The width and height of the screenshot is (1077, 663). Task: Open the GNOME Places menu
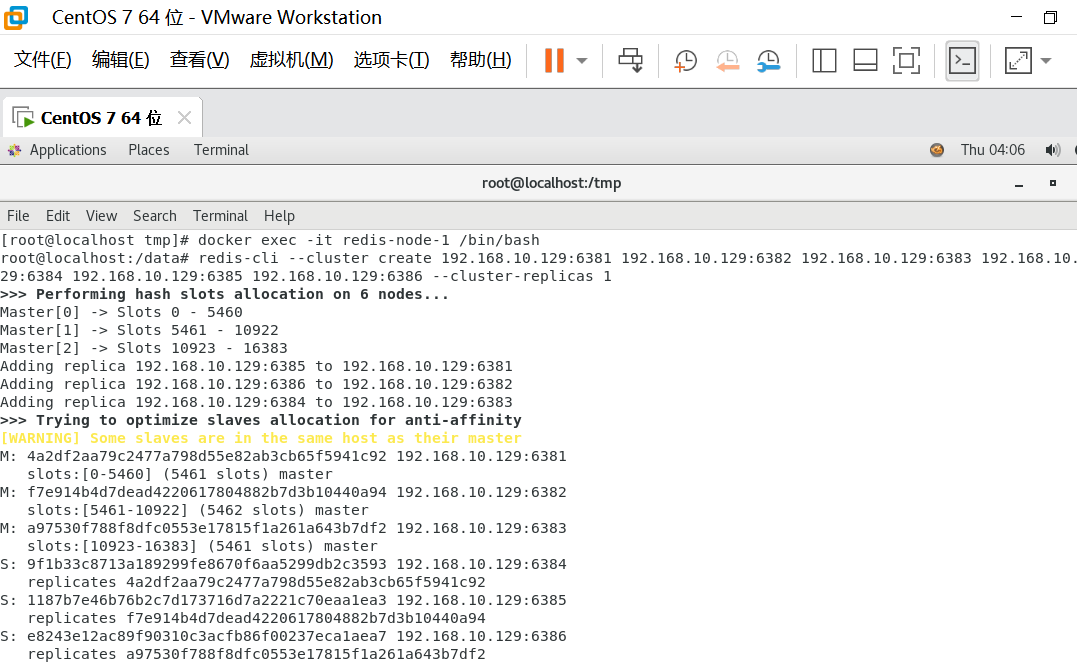[x=148, y=150]
